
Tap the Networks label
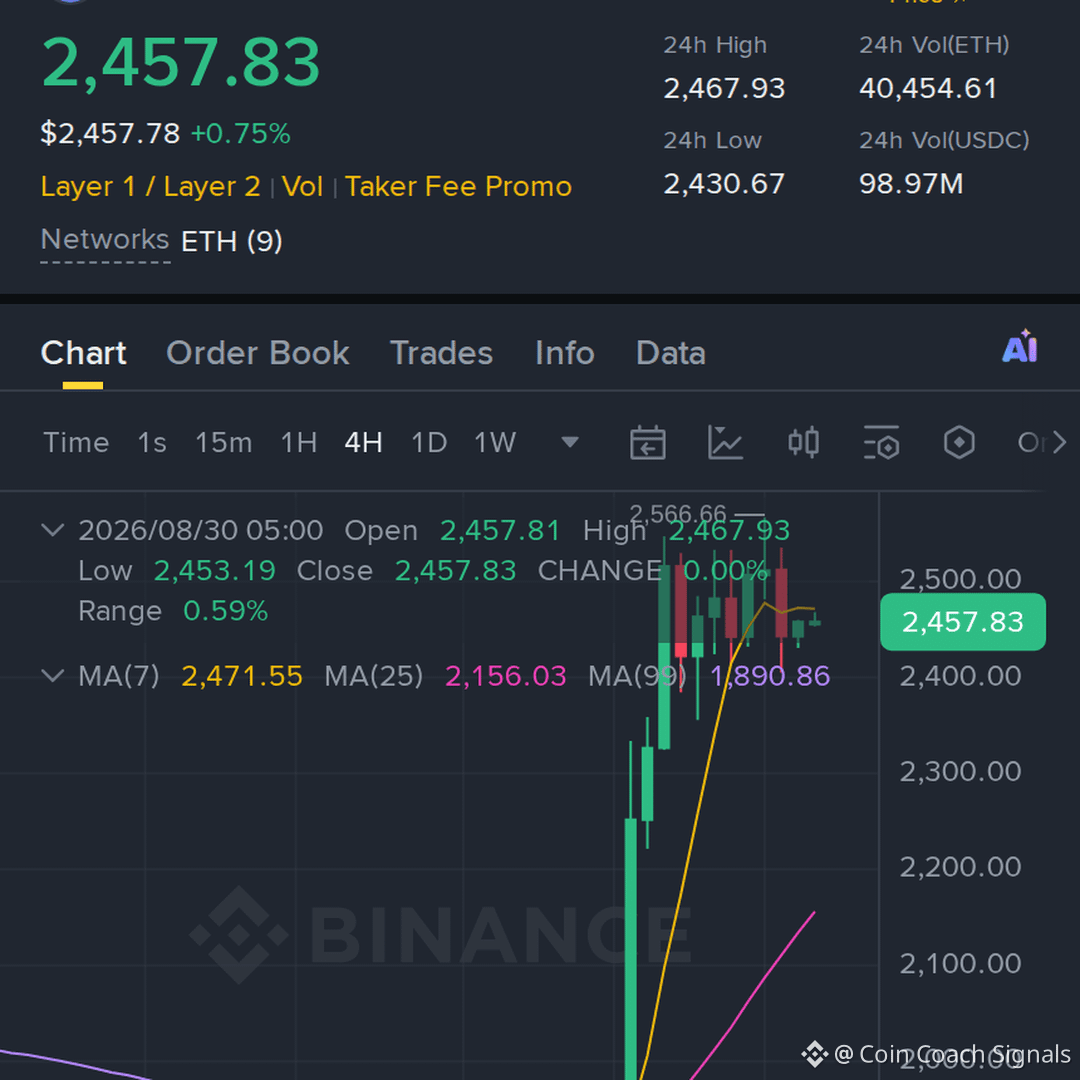point(105,240)
